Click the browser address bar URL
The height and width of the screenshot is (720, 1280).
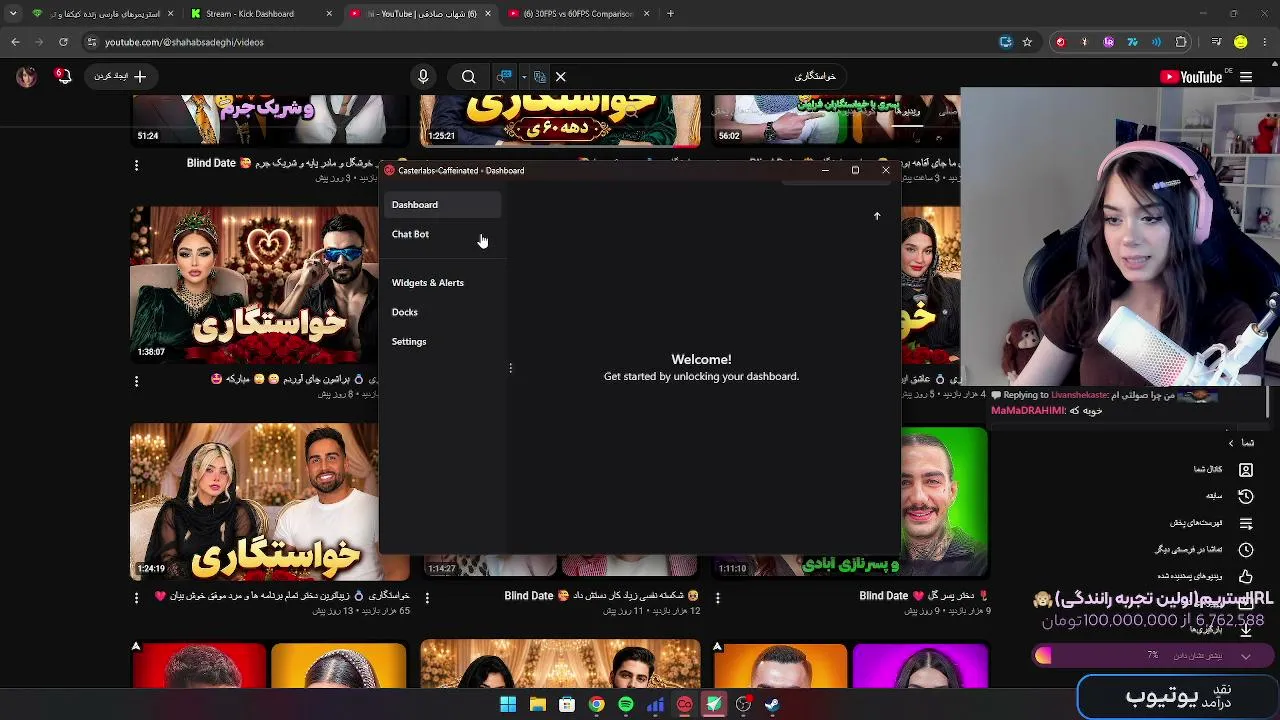[184, 42]
